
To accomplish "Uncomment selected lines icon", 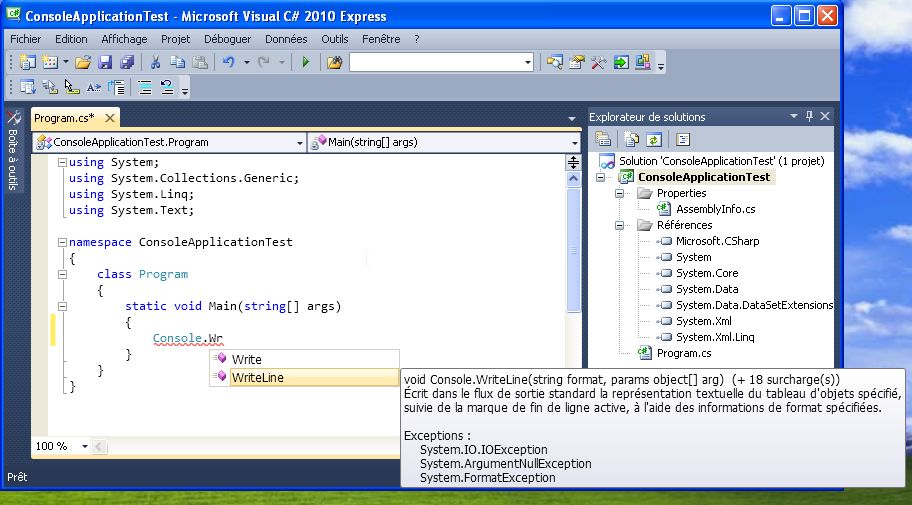I will click(167, 87).
